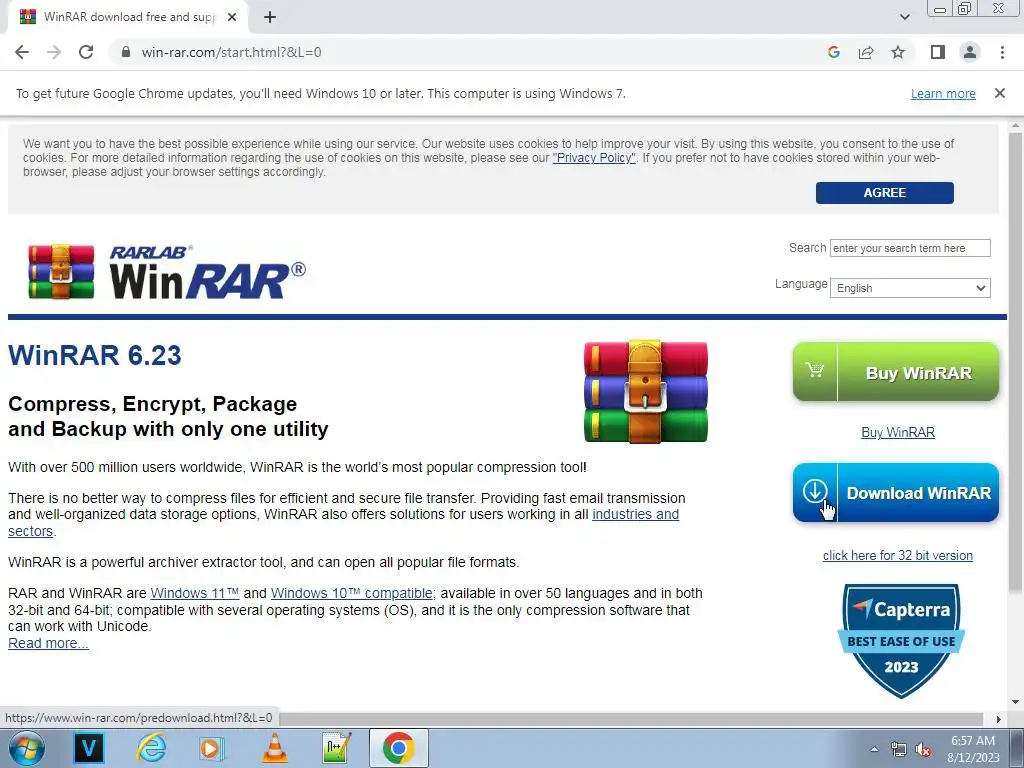Open Chrome three-dot menu
1024x768 pixels.
click(1002, 52)
